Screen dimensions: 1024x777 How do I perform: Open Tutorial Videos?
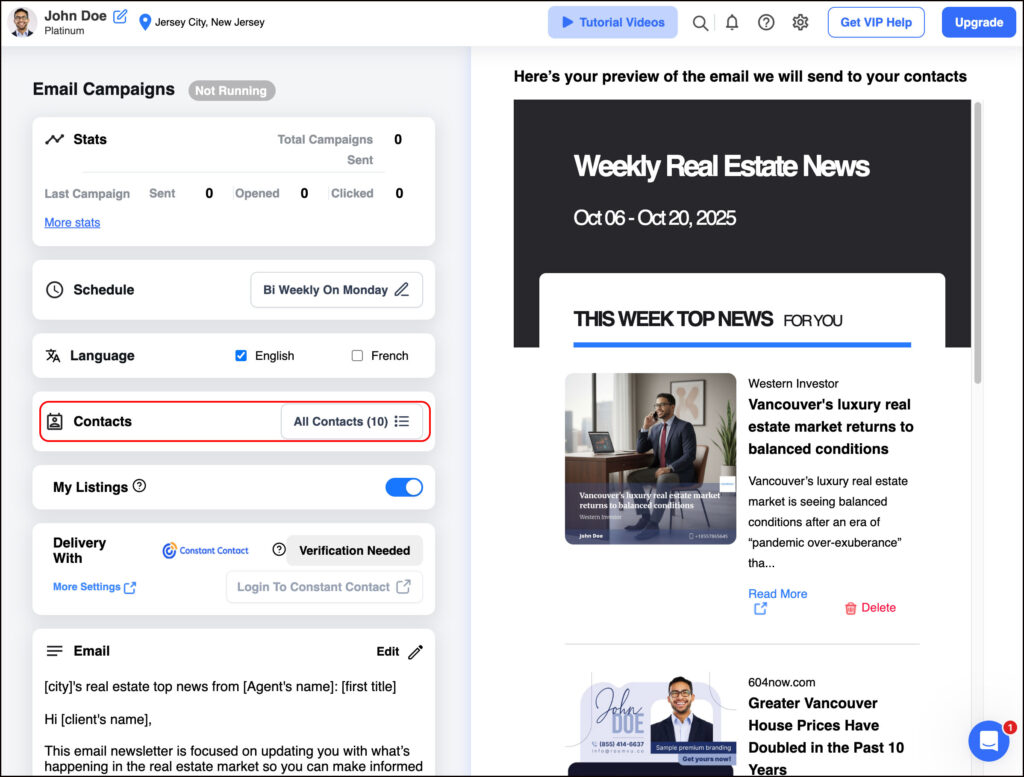tap(612, 22)
